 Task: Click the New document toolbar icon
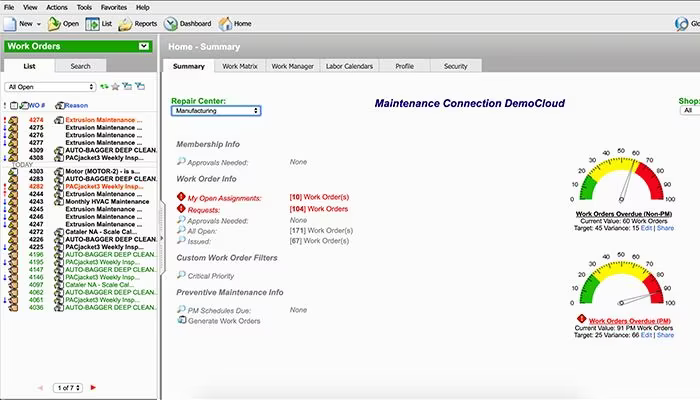point(10,24)
